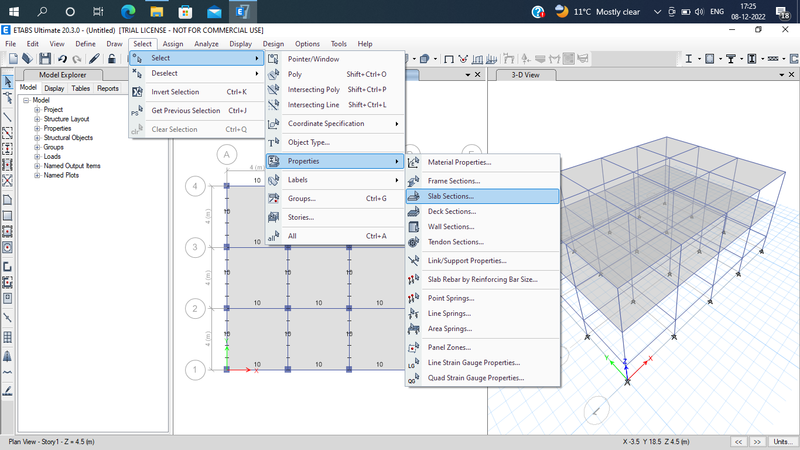This screenshot has width=800, height=450.
Task: Click the Groups selection icon
Action: (273, 198)
